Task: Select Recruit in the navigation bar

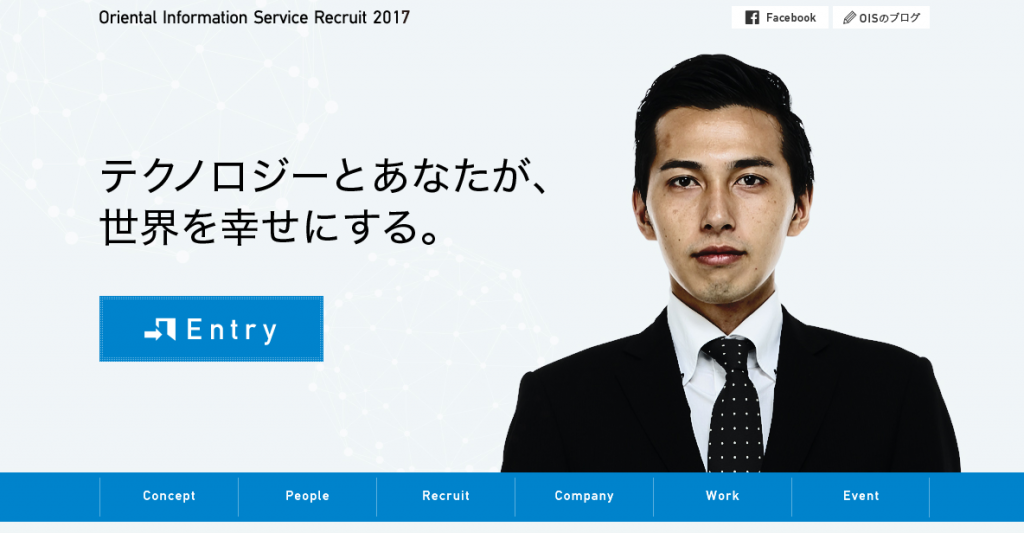Action: click(x=446, y=496)
